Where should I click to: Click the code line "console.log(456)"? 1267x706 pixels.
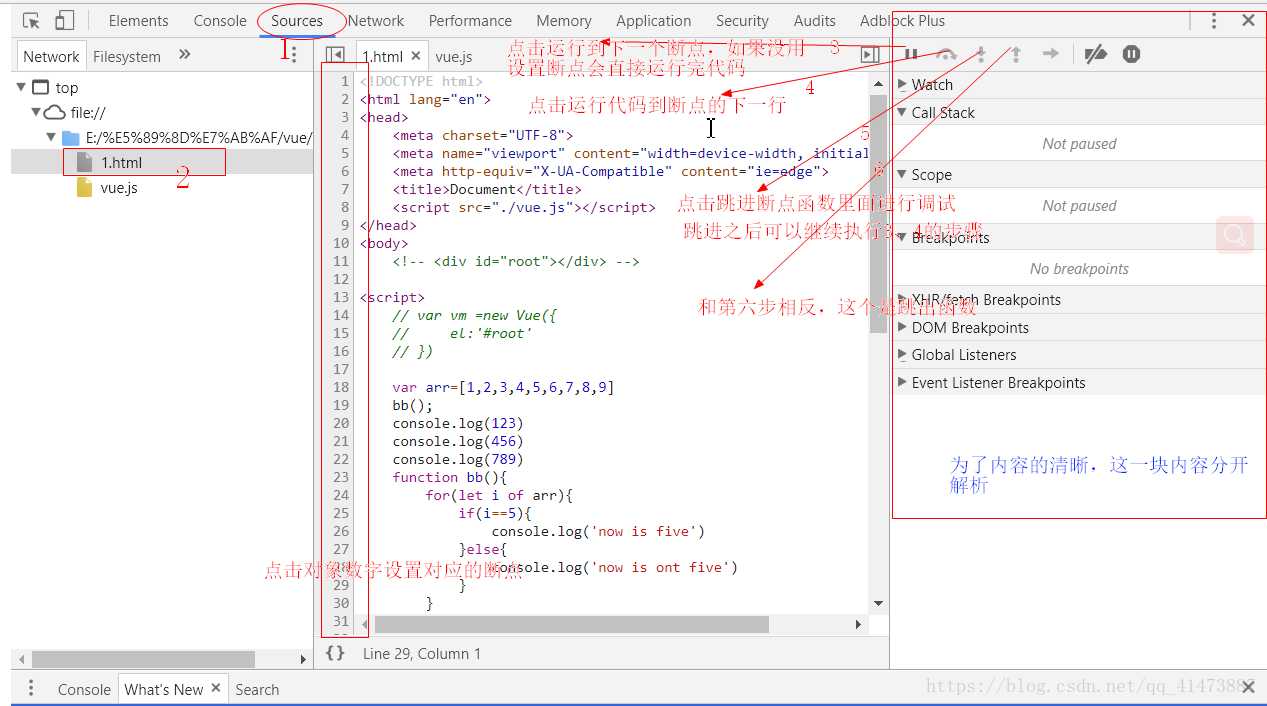(458, 441)
